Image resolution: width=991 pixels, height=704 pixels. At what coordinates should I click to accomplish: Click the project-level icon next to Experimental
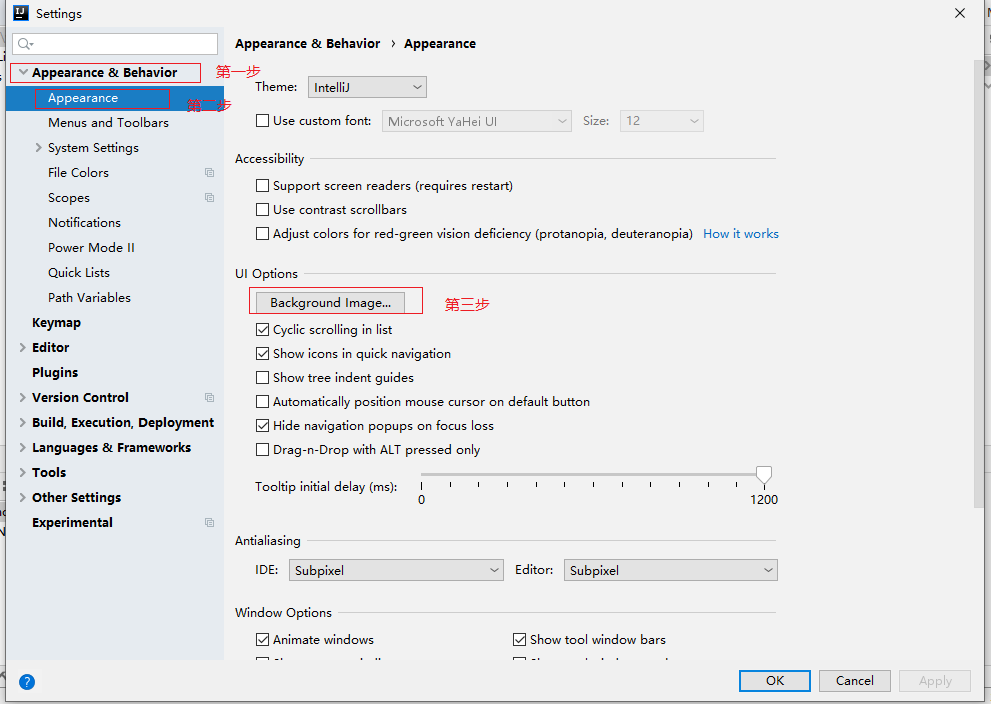[209, 523]
